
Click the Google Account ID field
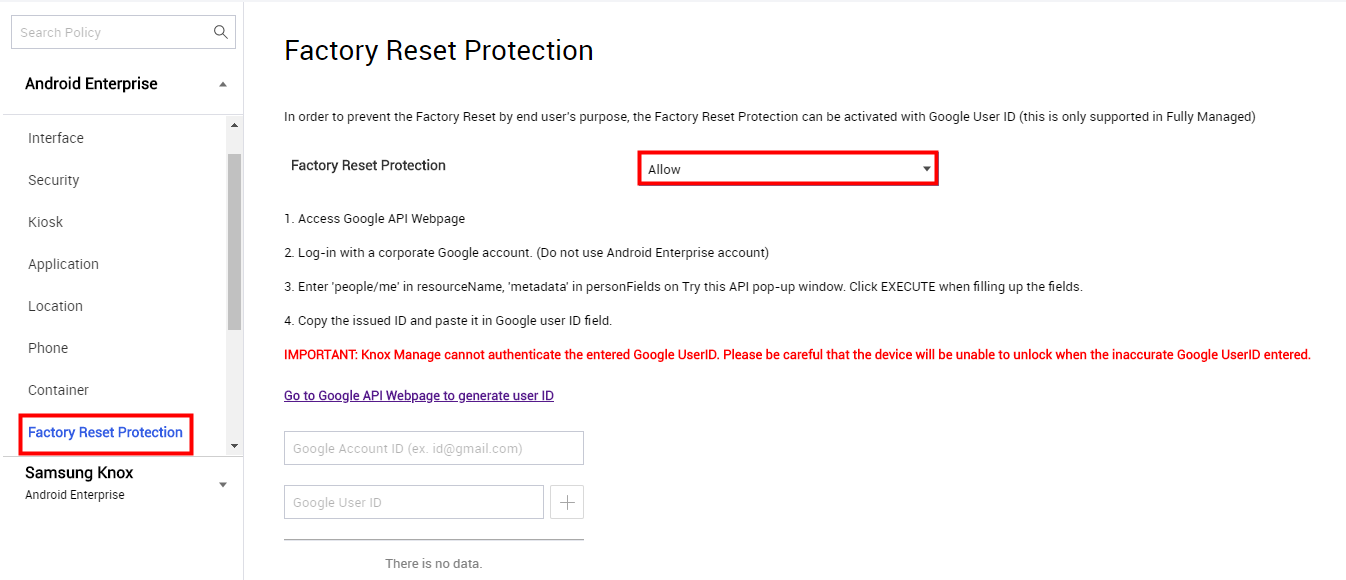click(434, 448)
